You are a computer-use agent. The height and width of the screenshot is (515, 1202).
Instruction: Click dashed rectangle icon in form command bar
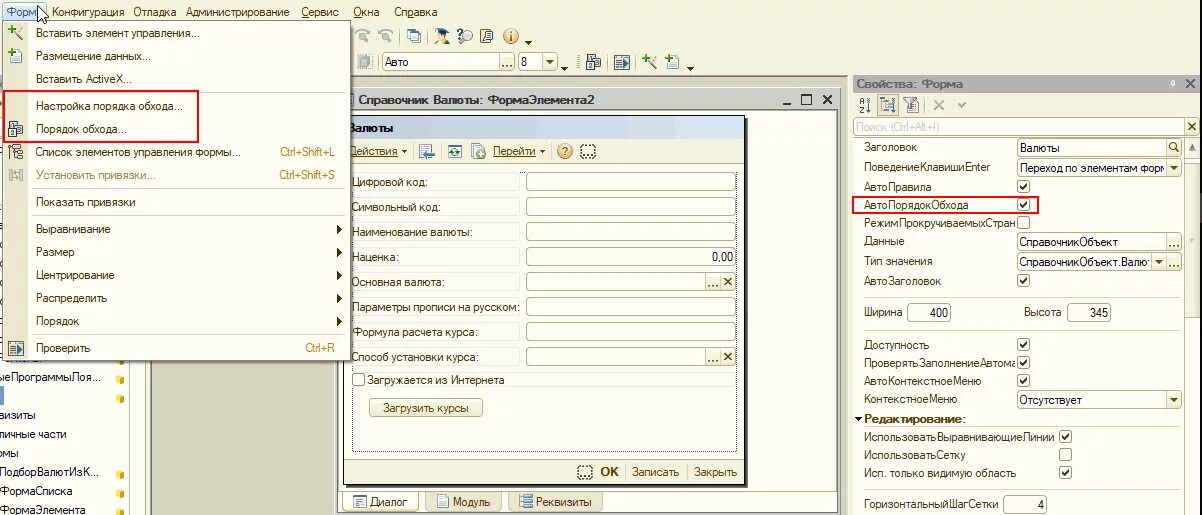click(x=588, y=151)
